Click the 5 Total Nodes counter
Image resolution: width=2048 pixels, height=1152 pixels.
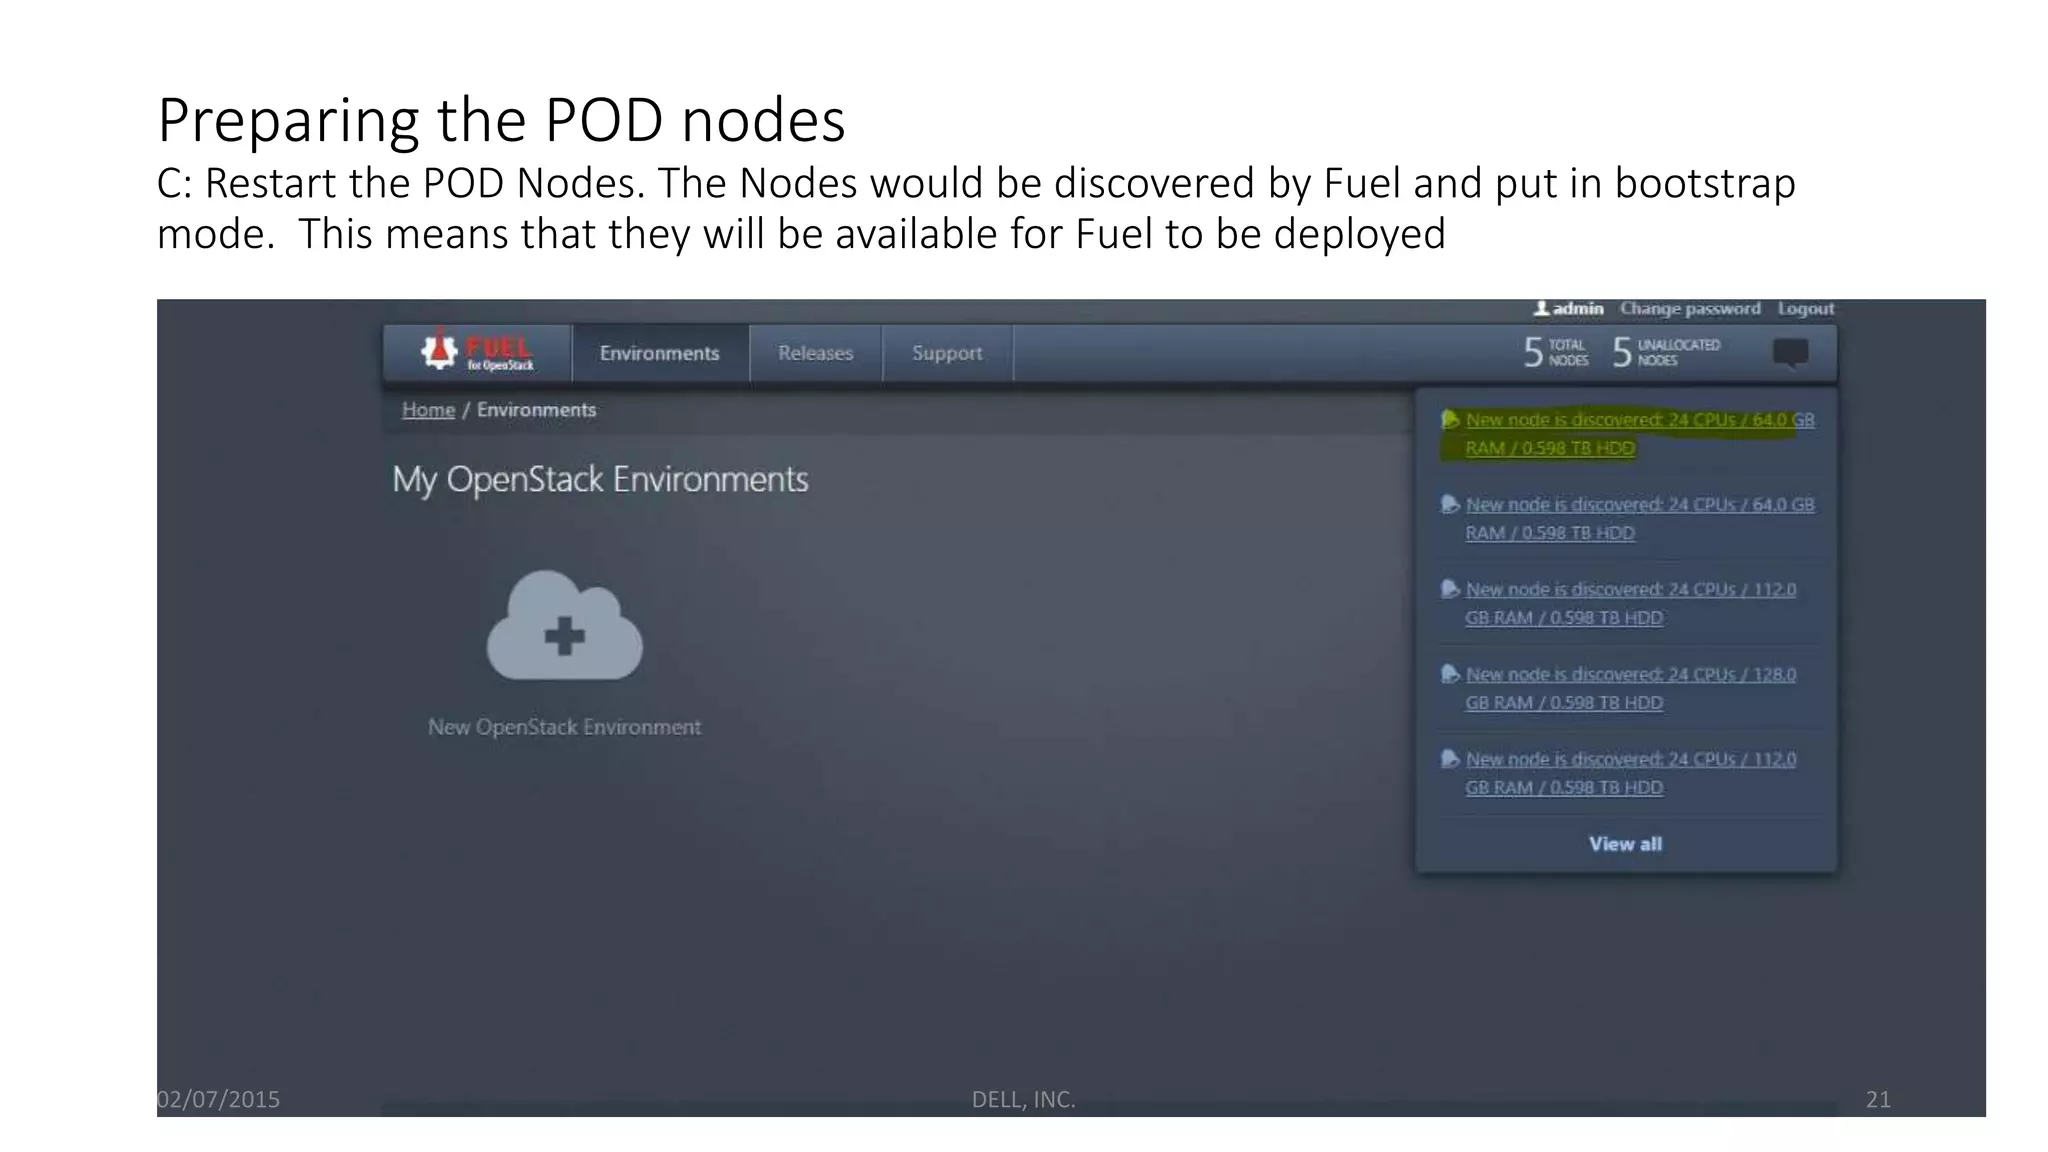tap(1555, 352)
